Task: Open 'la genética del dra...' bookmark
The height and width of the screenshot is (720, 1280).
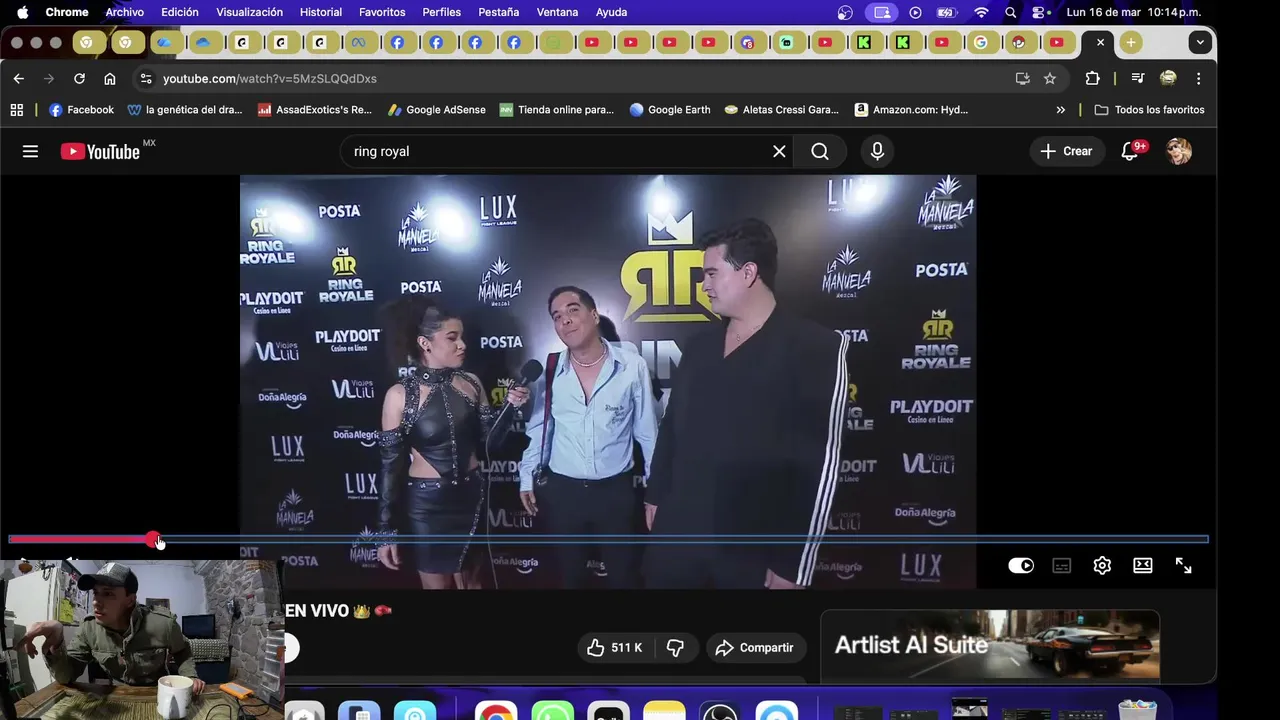Action: (x=185, y=110)
